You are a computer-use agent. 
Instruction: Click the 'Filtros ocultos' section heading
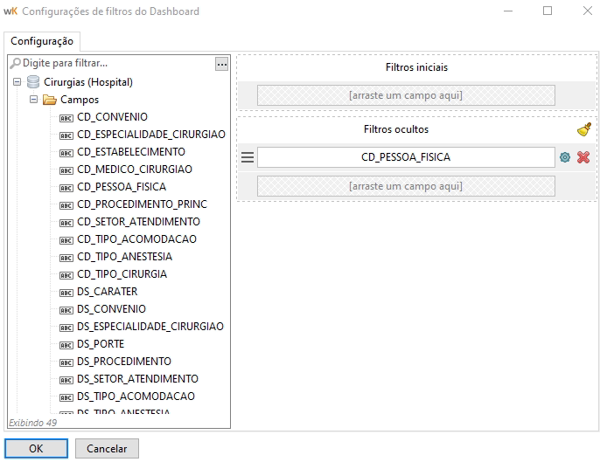pos(396,129)
